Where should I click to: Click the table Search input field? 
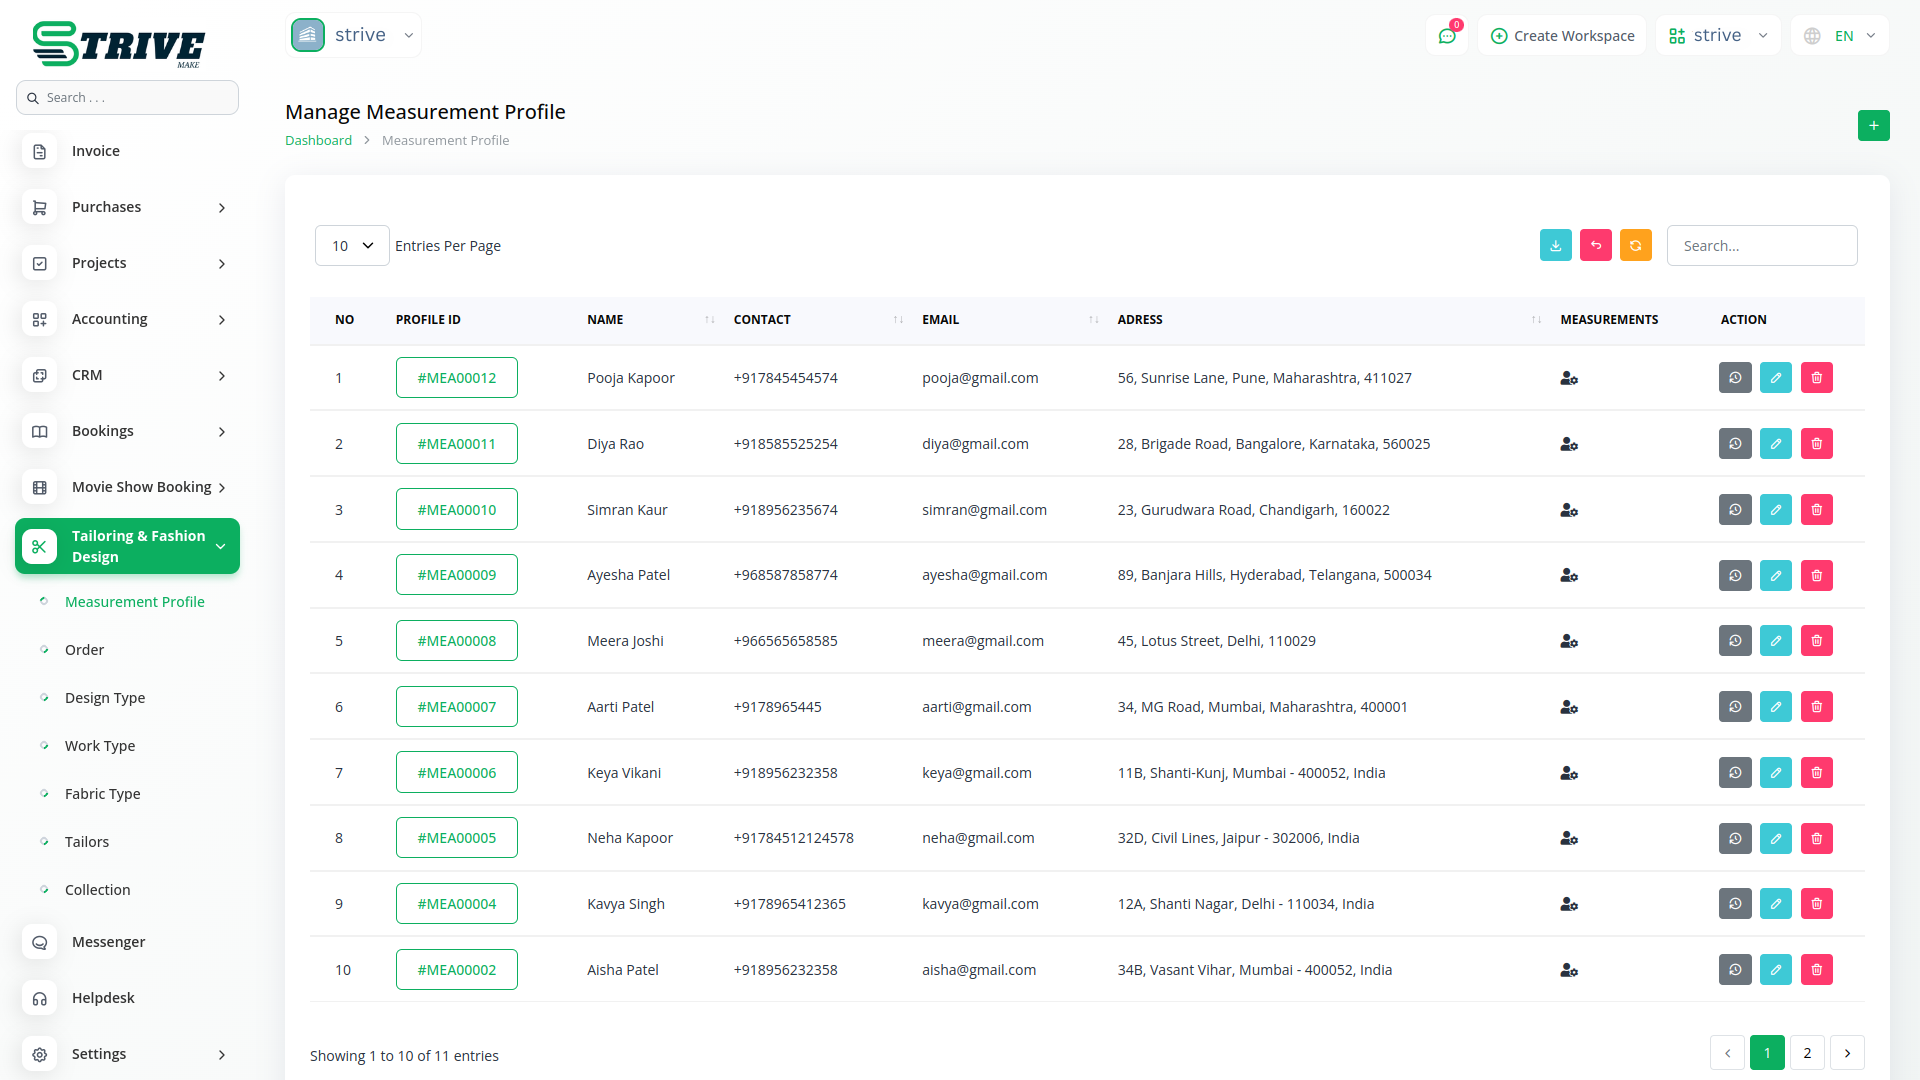1761,246
